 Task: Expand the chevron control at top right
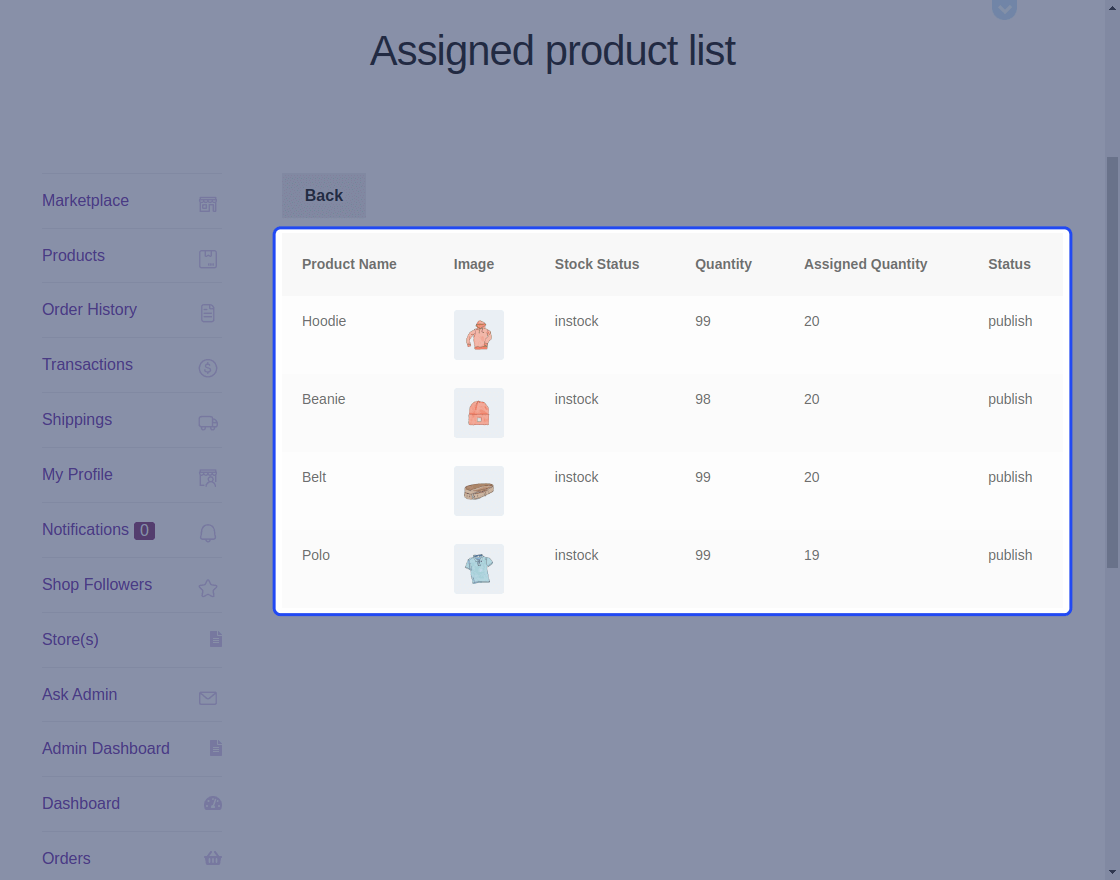pyautogui.click(x=1004, y=9)
